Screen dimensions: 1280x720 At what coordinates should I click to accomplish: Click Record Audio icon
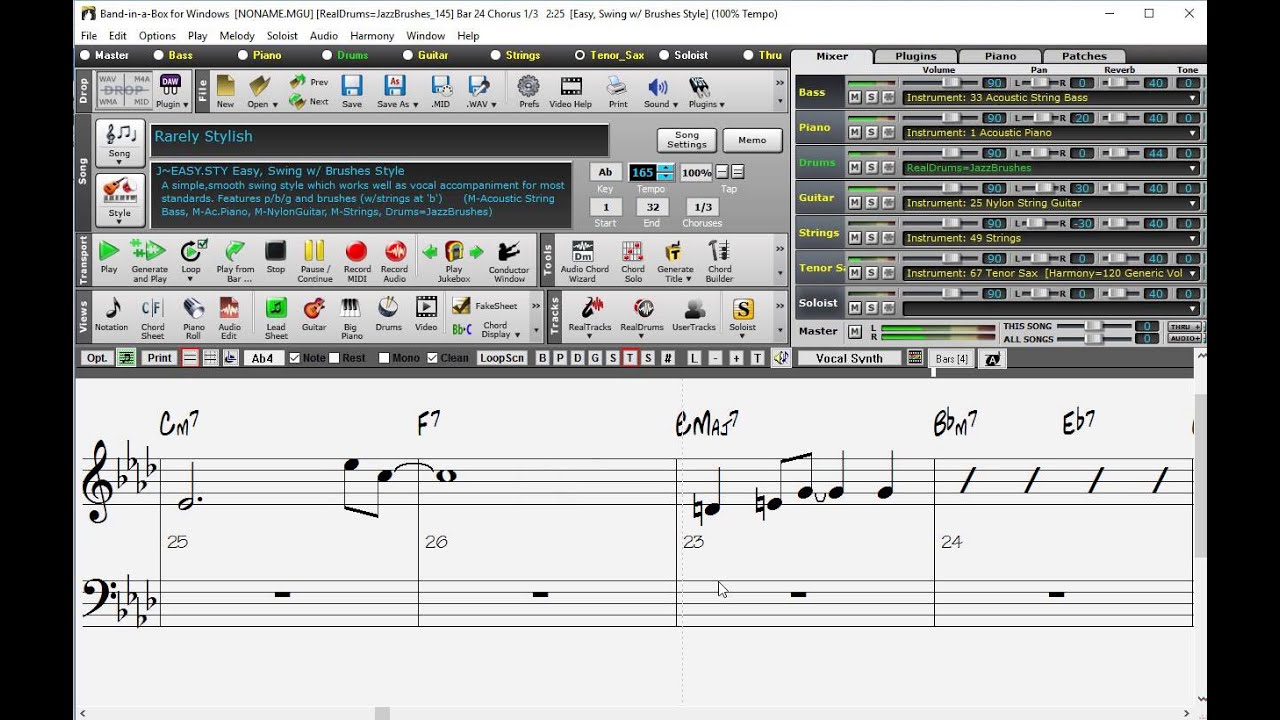point(395,260)
